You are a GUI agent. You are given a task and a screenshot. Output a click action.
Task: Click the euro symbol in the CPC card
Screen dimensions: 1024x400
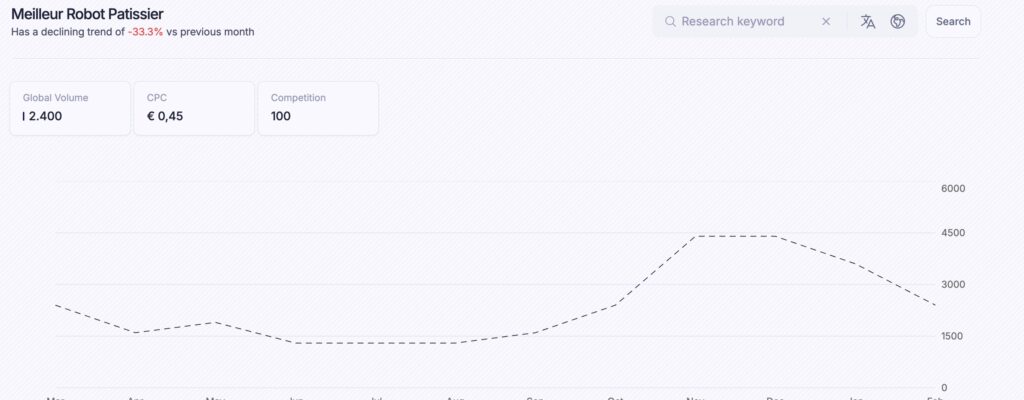point(151,116)
